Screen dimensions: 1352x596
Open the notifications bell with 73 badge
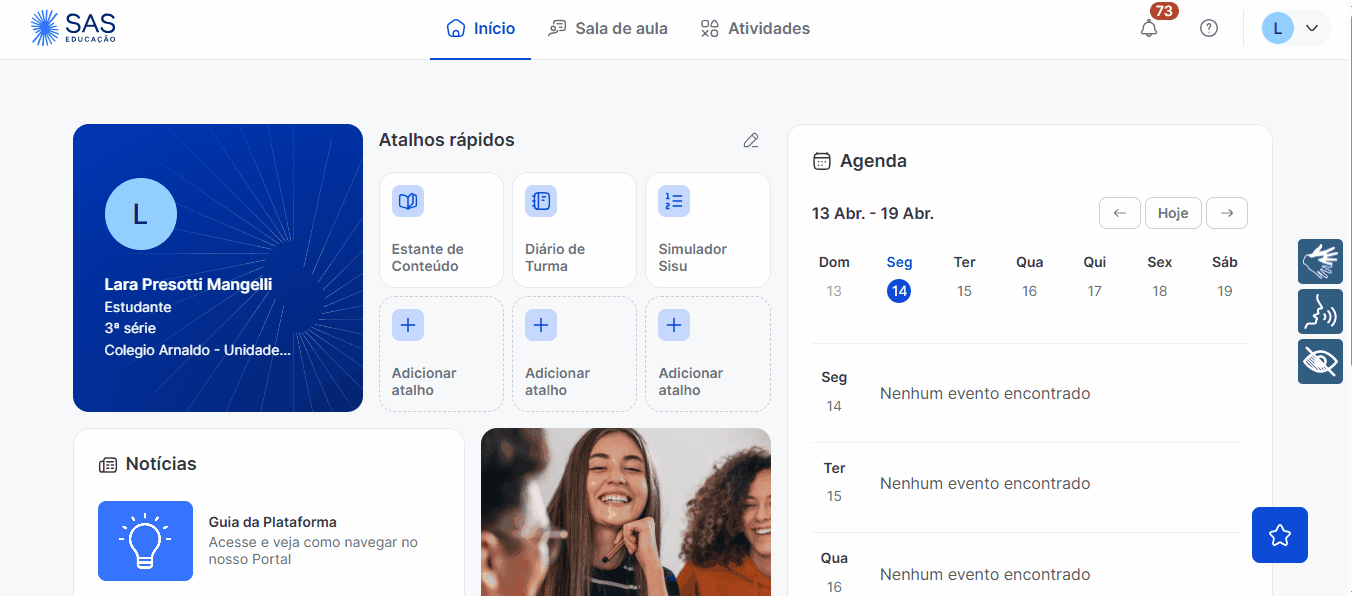[x=1149, y=28]
